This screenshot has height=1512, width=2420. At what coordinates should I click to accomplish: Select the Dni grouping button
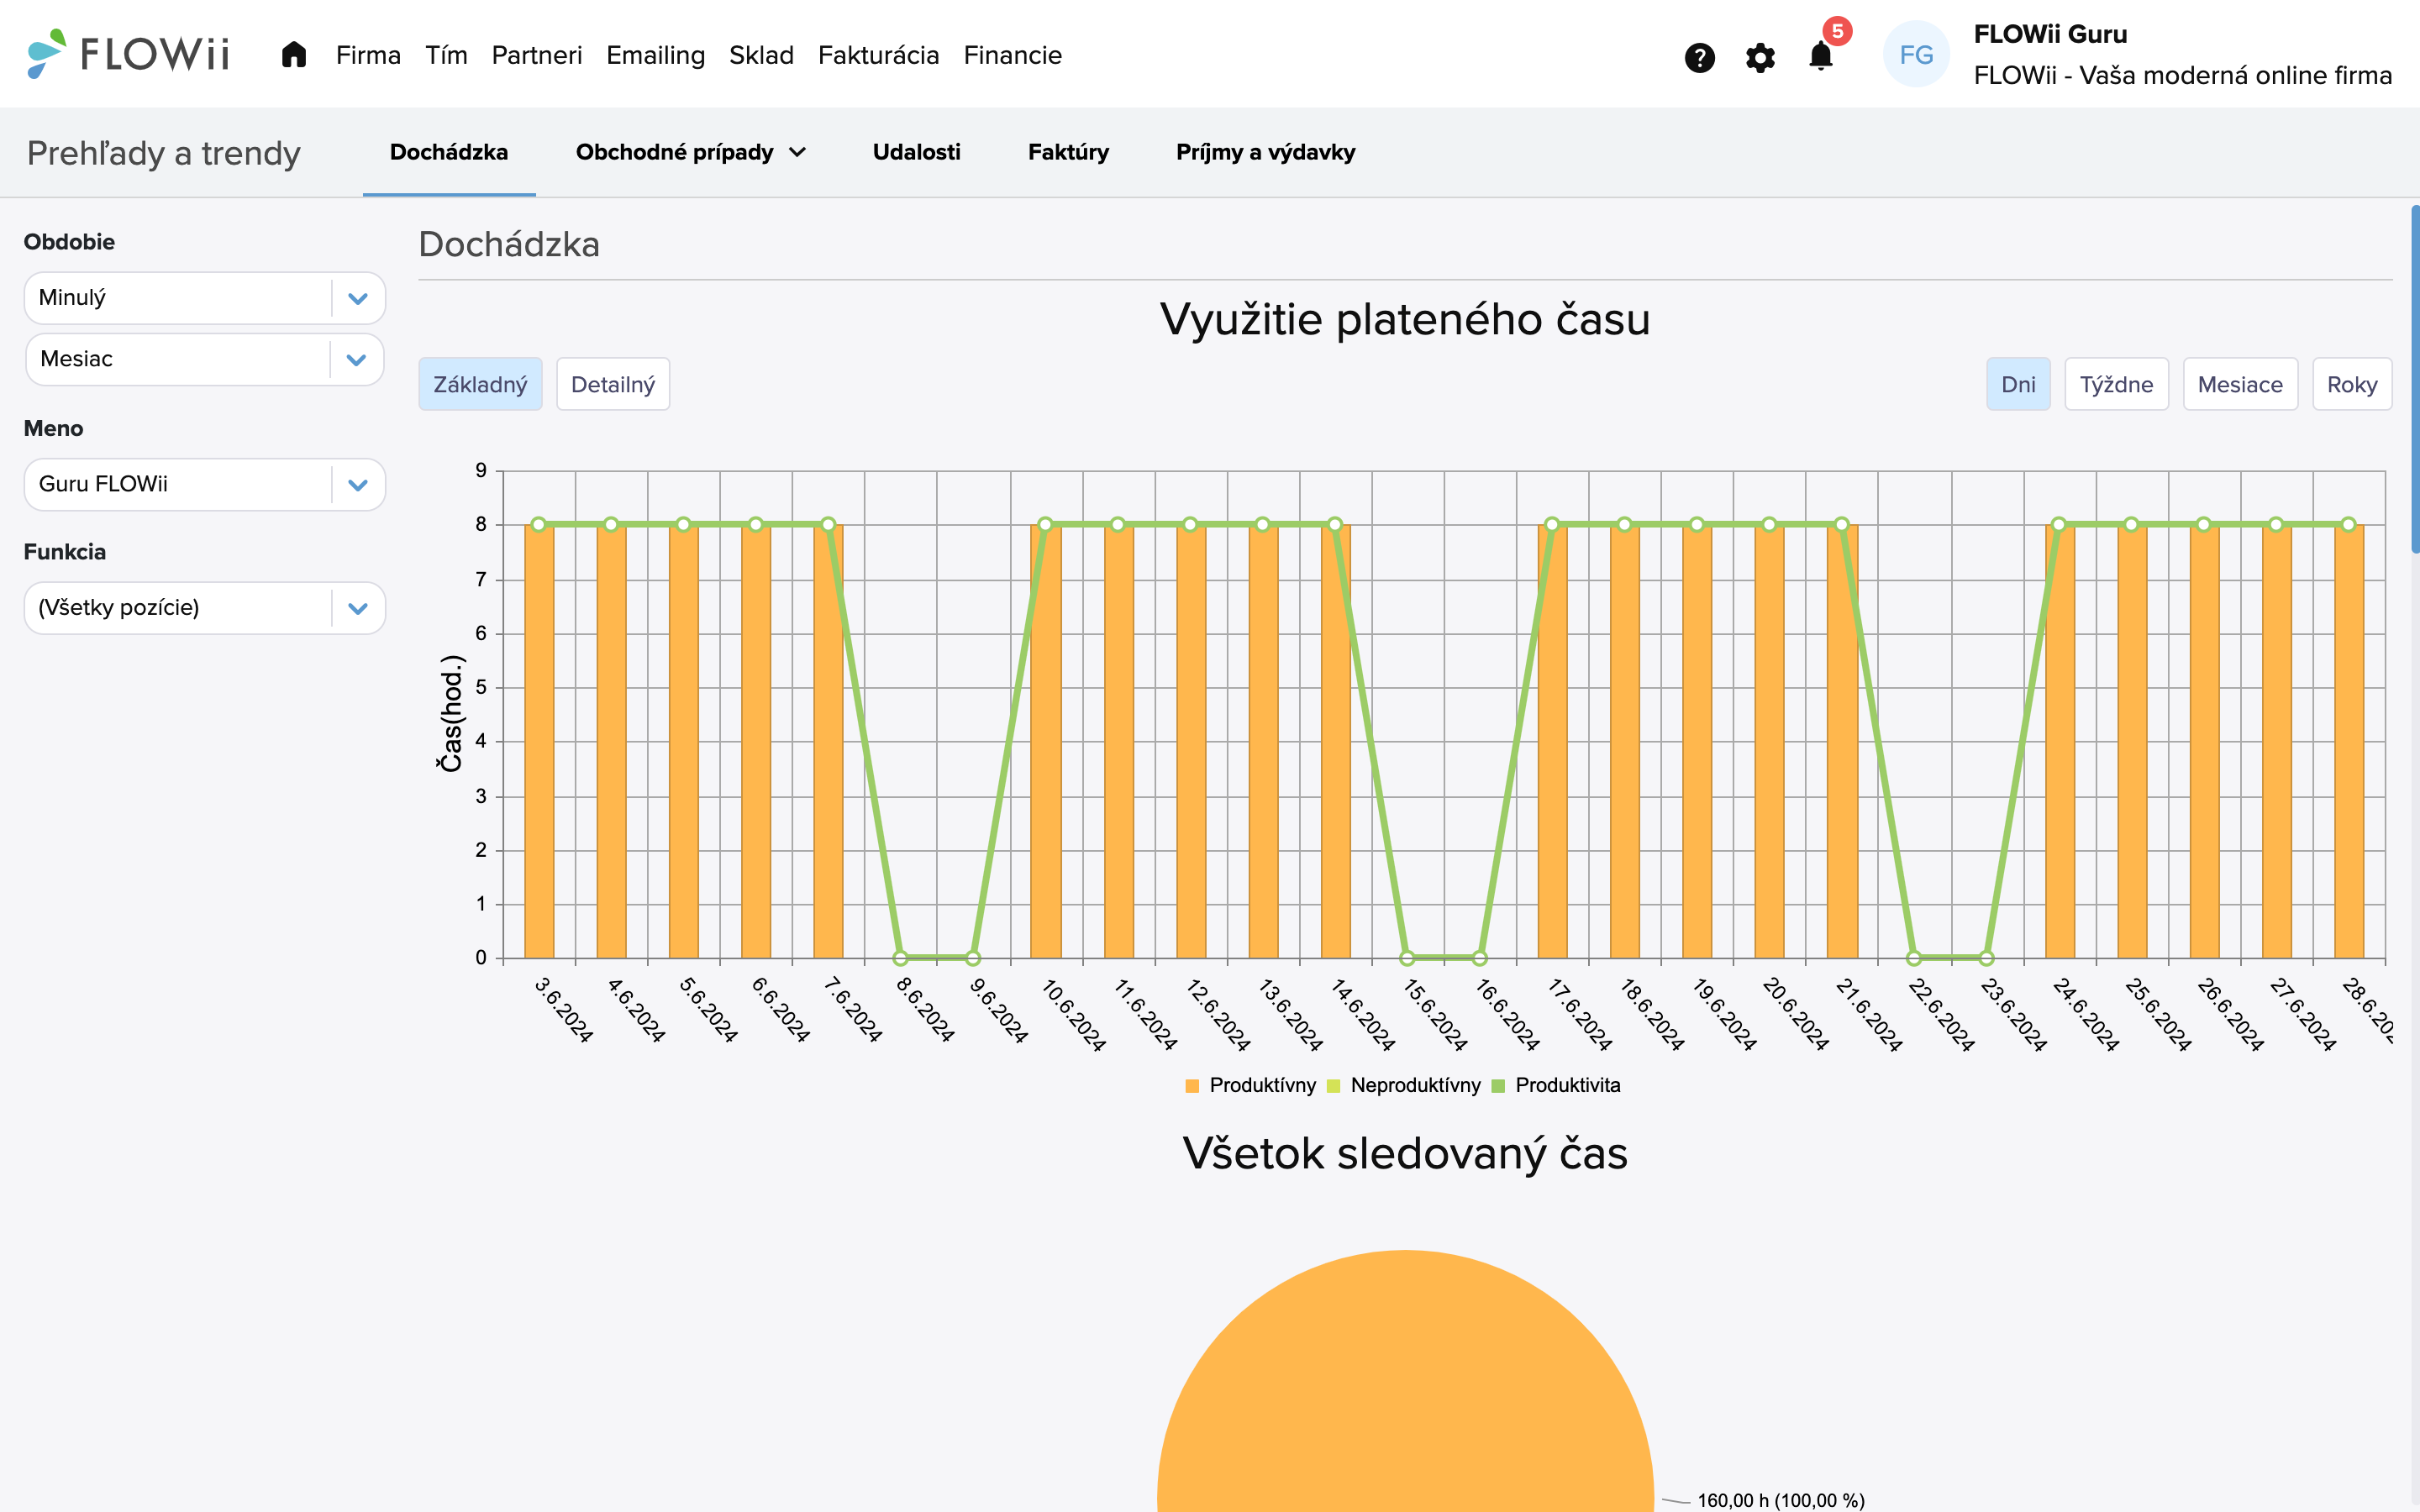2018,384
